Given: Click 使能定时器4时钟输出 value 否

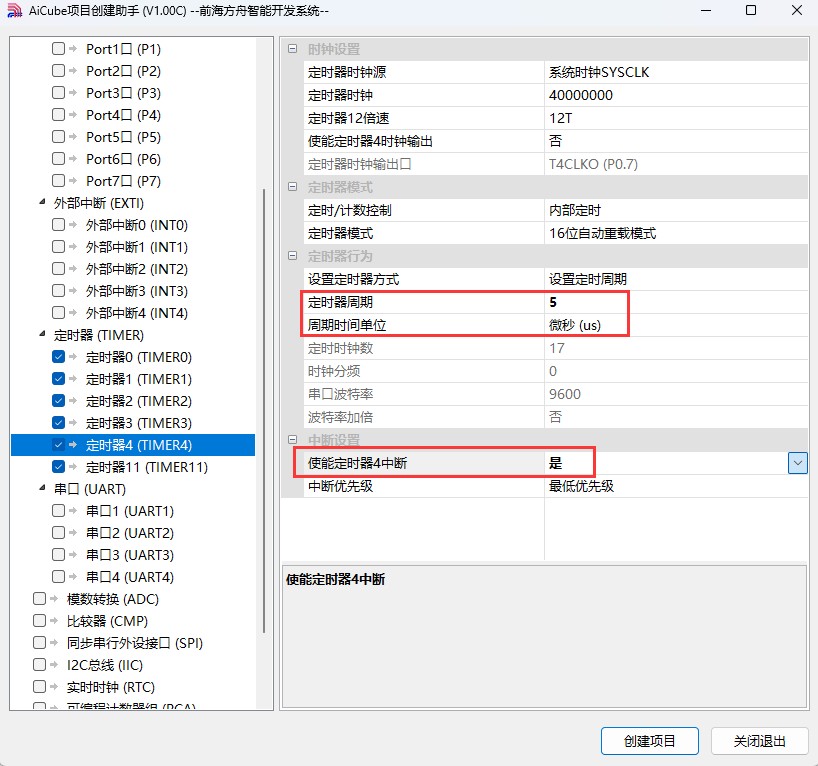Looking at the screenshot, I should coord(676,141).
